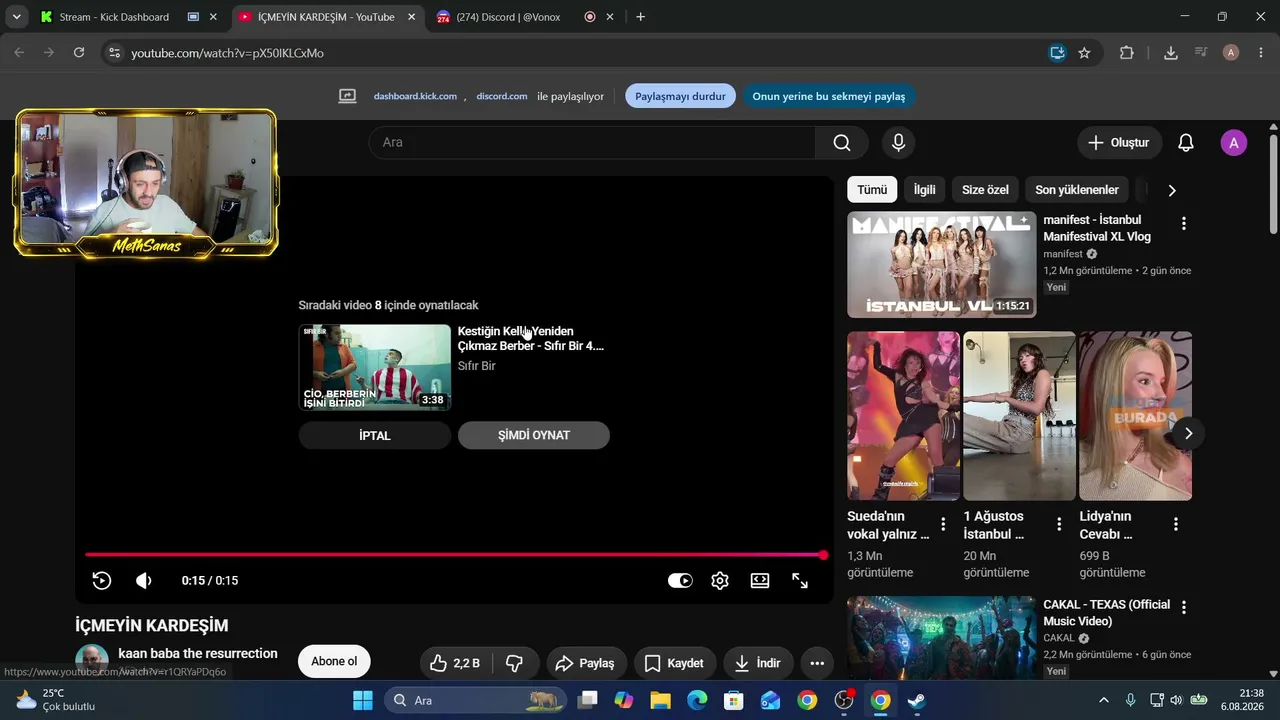
Task: Save the video using Kaydet
Action: [x=674, y=663]
